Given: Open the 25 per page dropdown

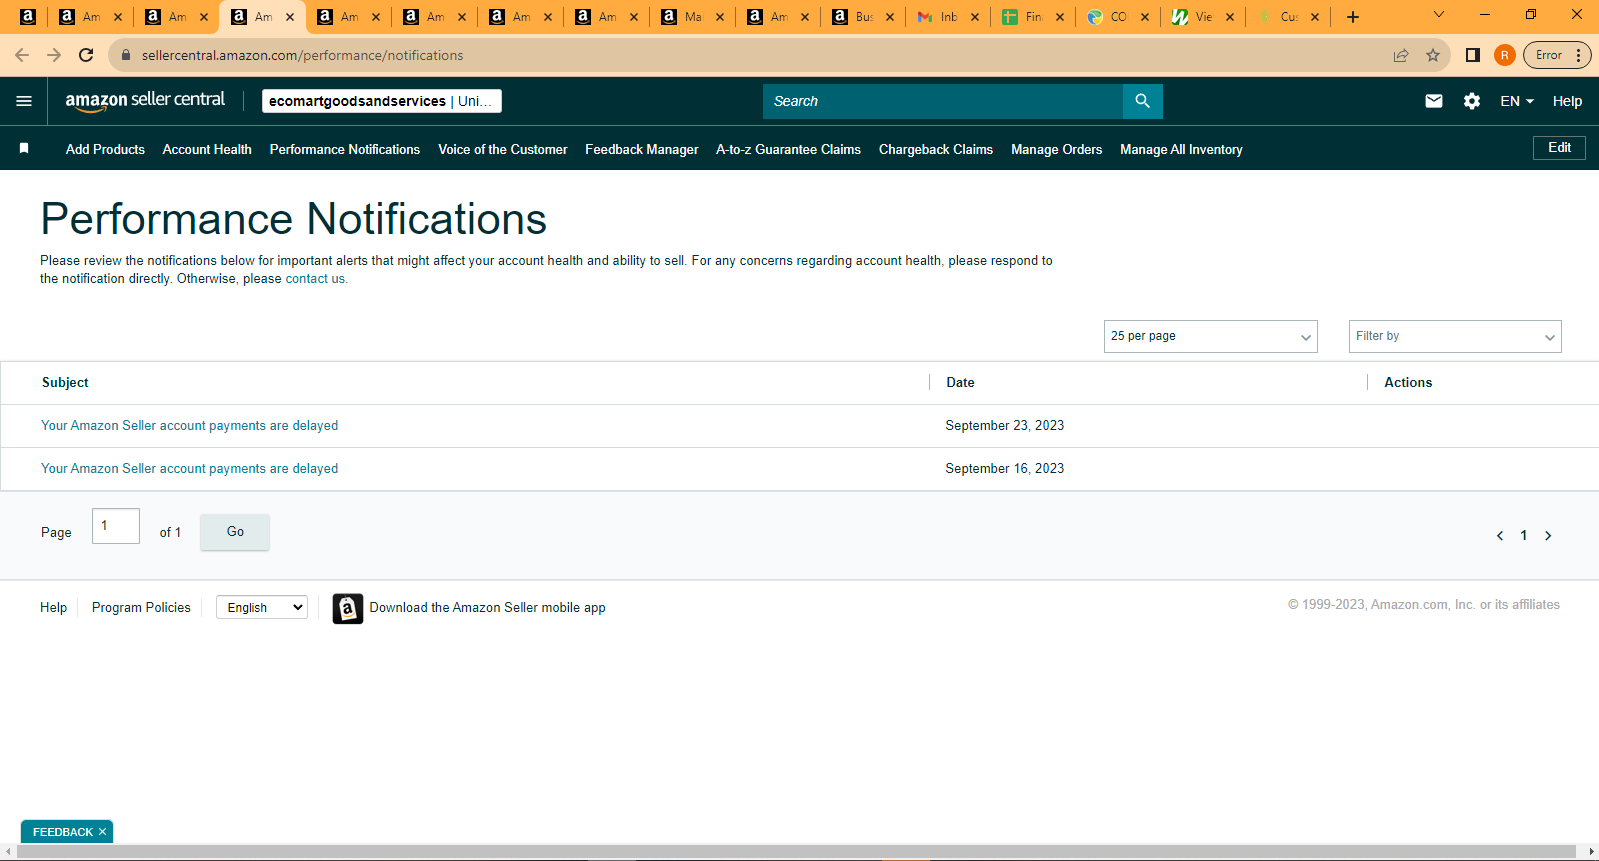Looking at the screenshot, I should [x=1210, y=336].
